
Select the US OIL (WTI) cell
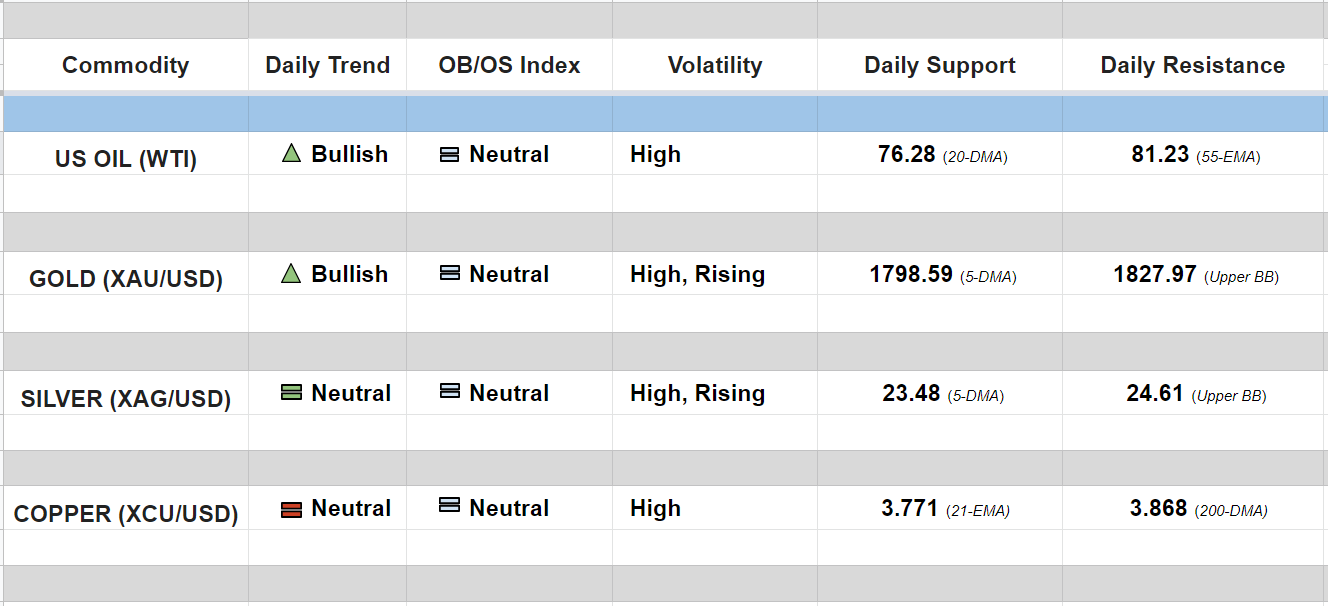coord(125,159)
